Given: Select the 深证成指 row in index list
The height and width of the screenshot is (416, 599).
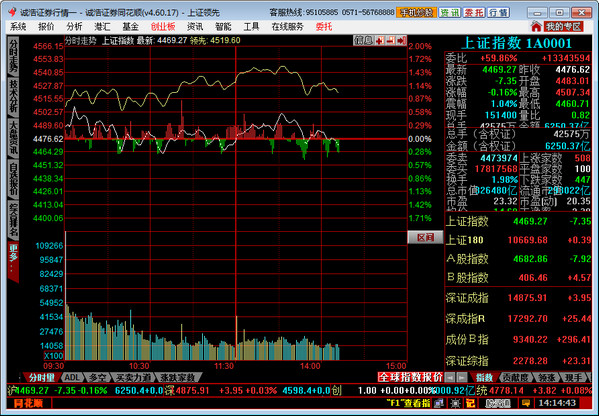Looking at the screenshot, I should point(518,298).
